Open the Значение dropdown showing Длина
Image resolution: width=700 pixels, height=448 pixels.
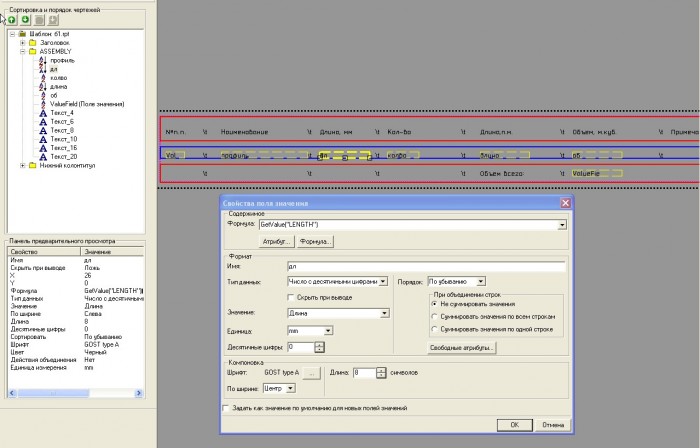click(x=384, y=313)
